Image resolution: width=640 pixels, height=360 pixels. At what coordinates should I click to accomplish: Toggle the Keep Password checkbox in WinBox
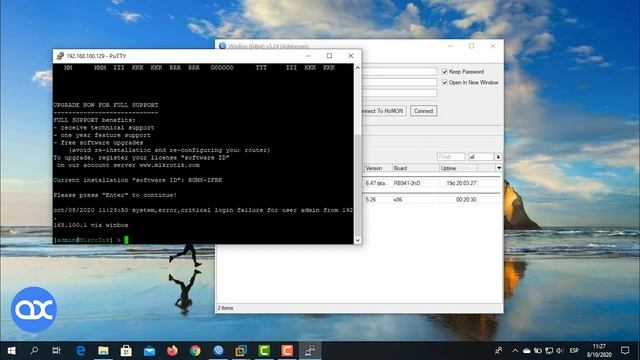pyautogui.click(x=445, y=71)
